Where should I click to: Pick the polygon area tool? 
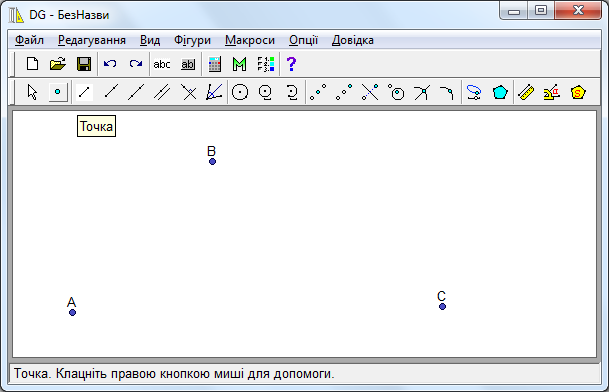pyautogui.click(x=578, y=92)
